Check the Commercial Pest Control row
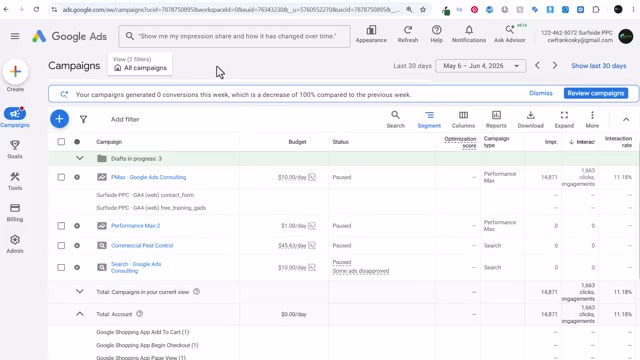 point(61,245)
